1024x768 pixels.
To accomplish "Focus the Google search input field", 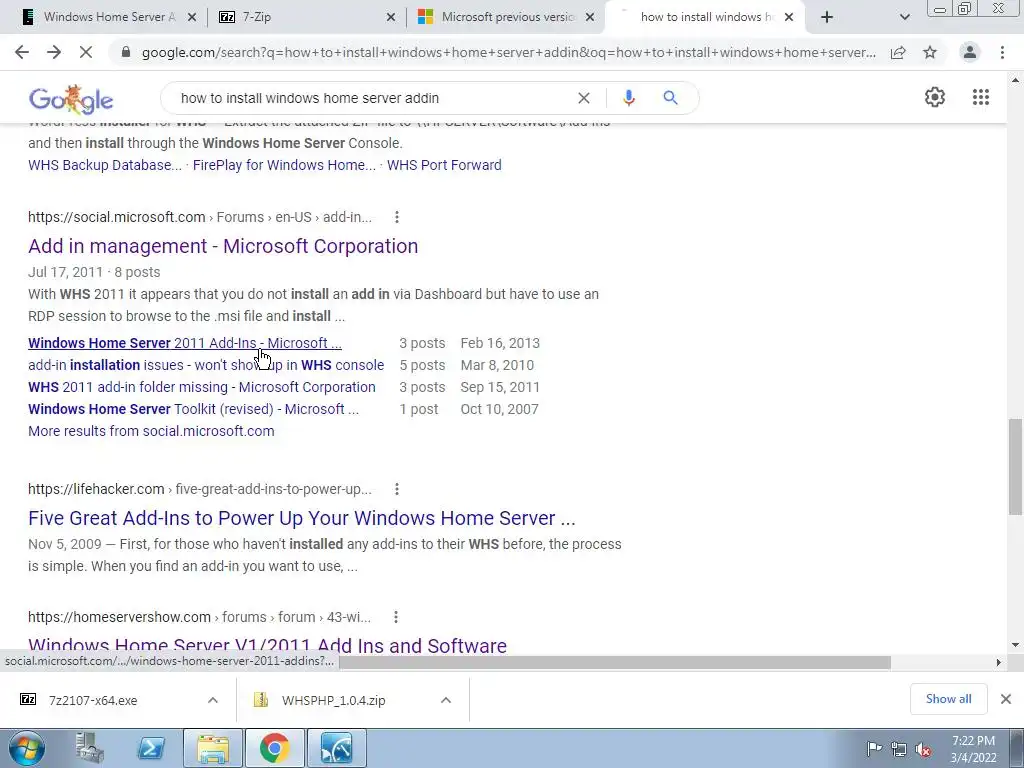I will click(372, 98).
